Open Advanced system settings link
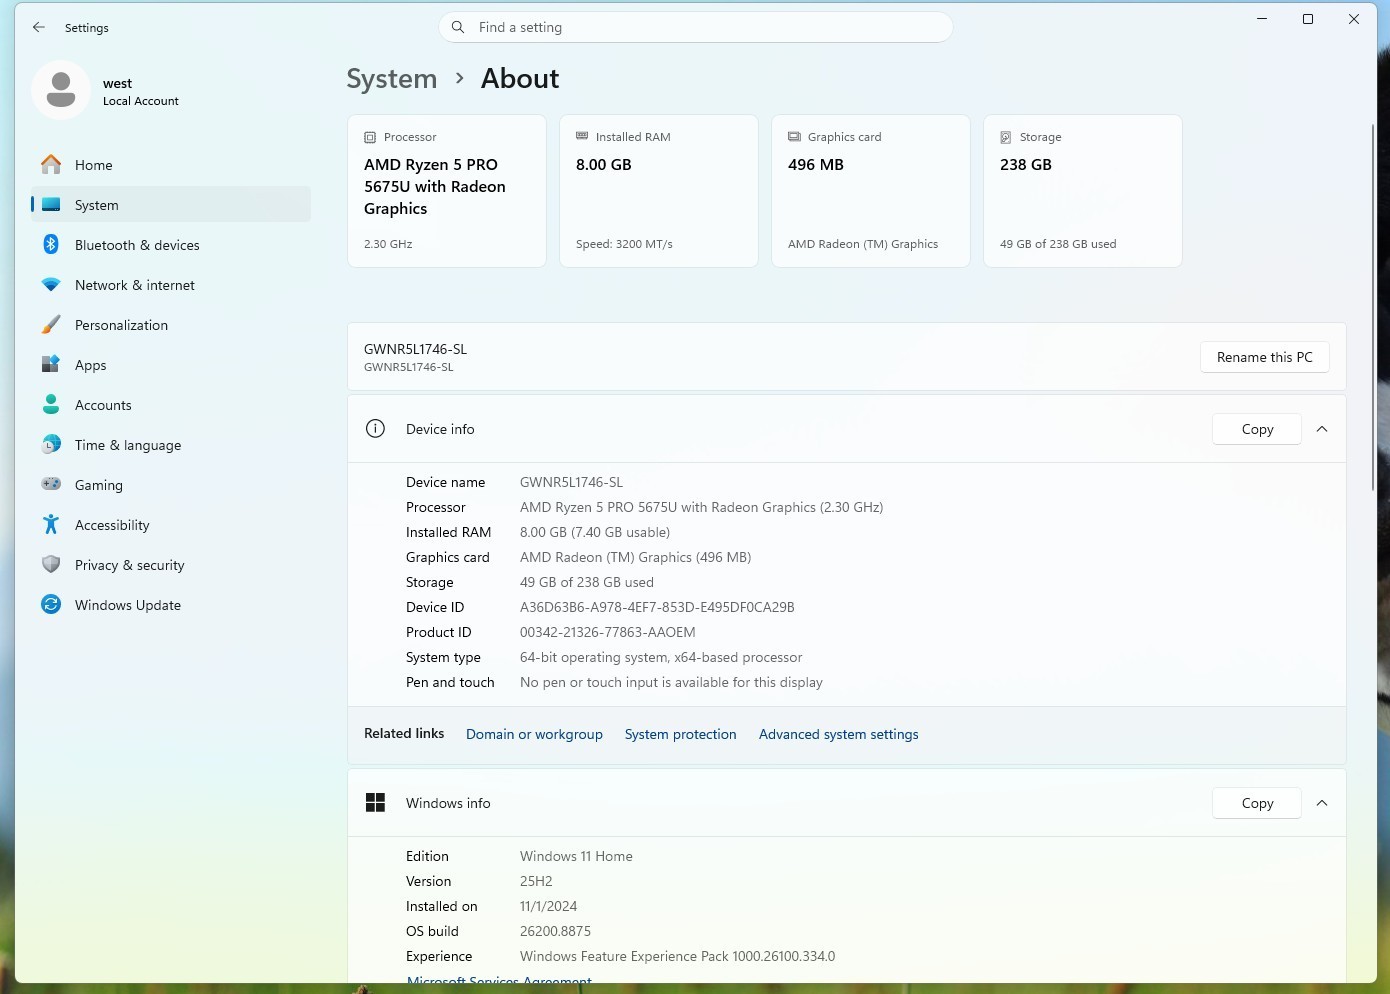This screenshot has height=994, width=1390. [838, 734]
